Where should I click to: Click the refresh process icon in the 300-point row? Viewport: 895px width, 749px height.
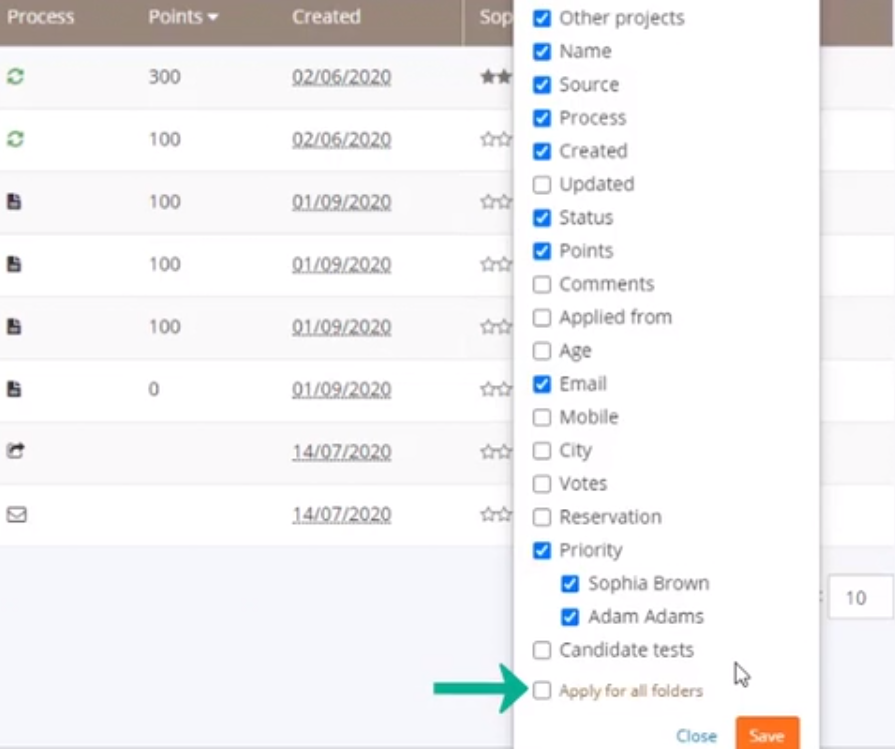click(15, 76)
